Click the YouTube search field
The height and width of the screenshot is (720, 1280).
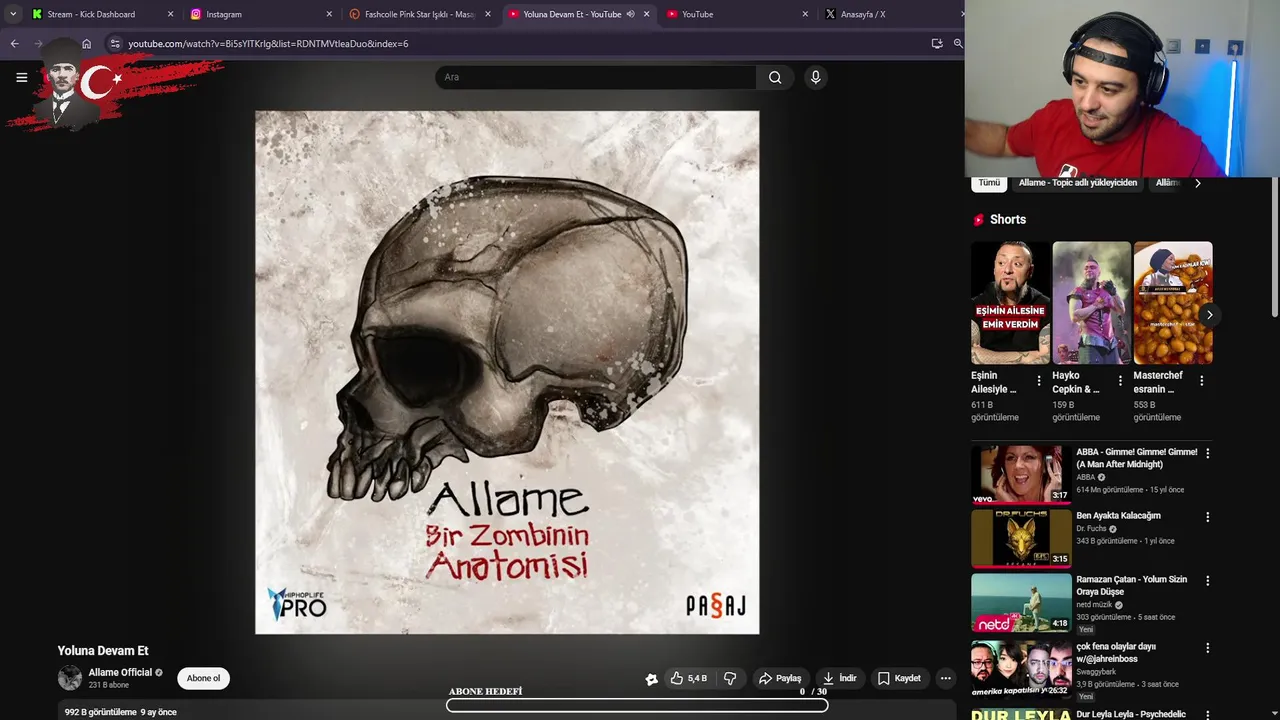tap(596, 77)
